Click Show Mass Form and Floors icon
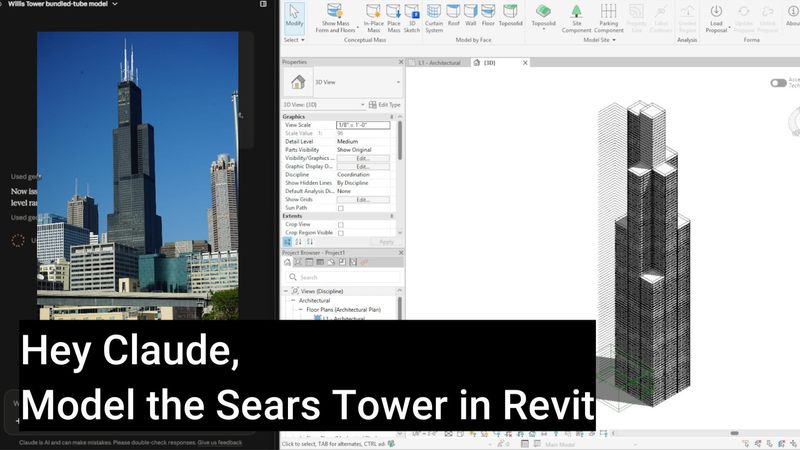This screenshot has width=800, height=450. pyautogui.click(x=335, y=11)
